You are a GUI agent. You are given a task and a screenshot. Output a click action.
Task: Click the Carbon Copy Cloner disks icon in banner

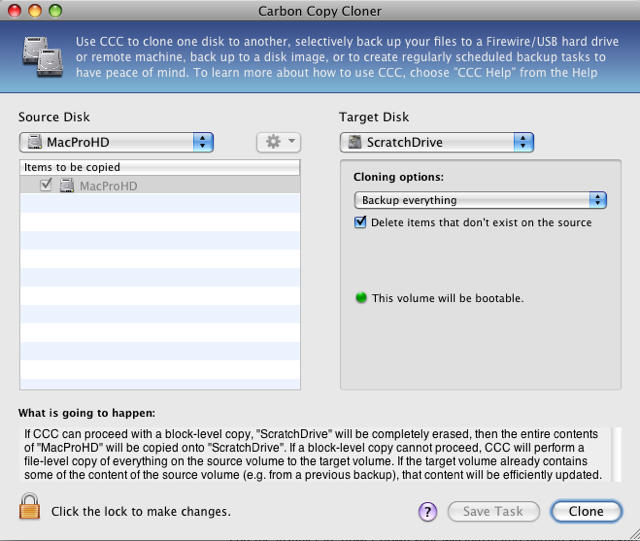(x=43, y=57)
